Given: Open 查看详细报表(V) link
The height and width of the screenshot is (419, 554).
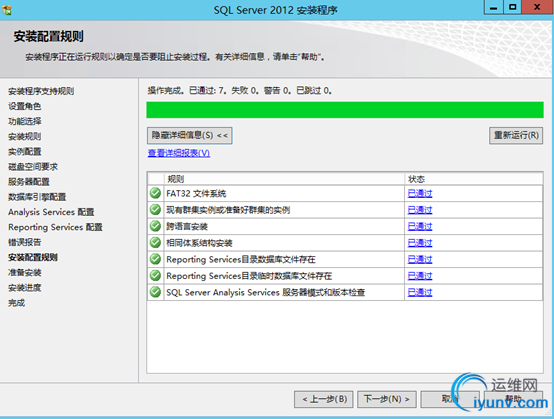Looking at the screenshot, I should click(x=179, y=153).
